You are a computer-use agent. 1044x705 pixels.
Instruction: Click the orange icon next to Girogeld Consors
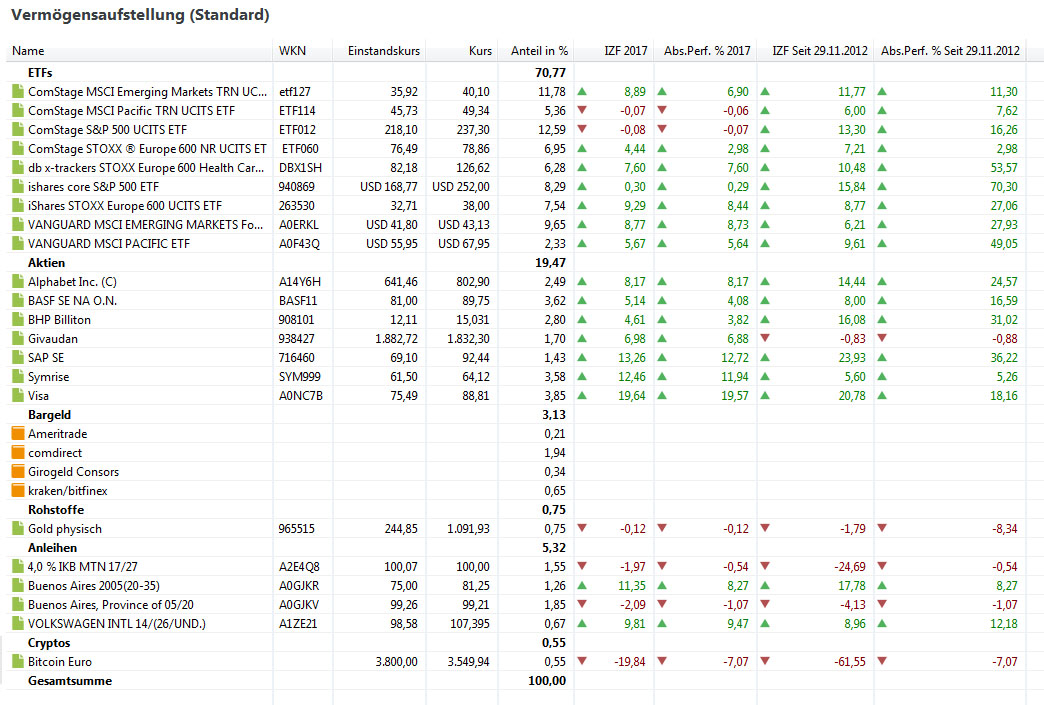18,471
